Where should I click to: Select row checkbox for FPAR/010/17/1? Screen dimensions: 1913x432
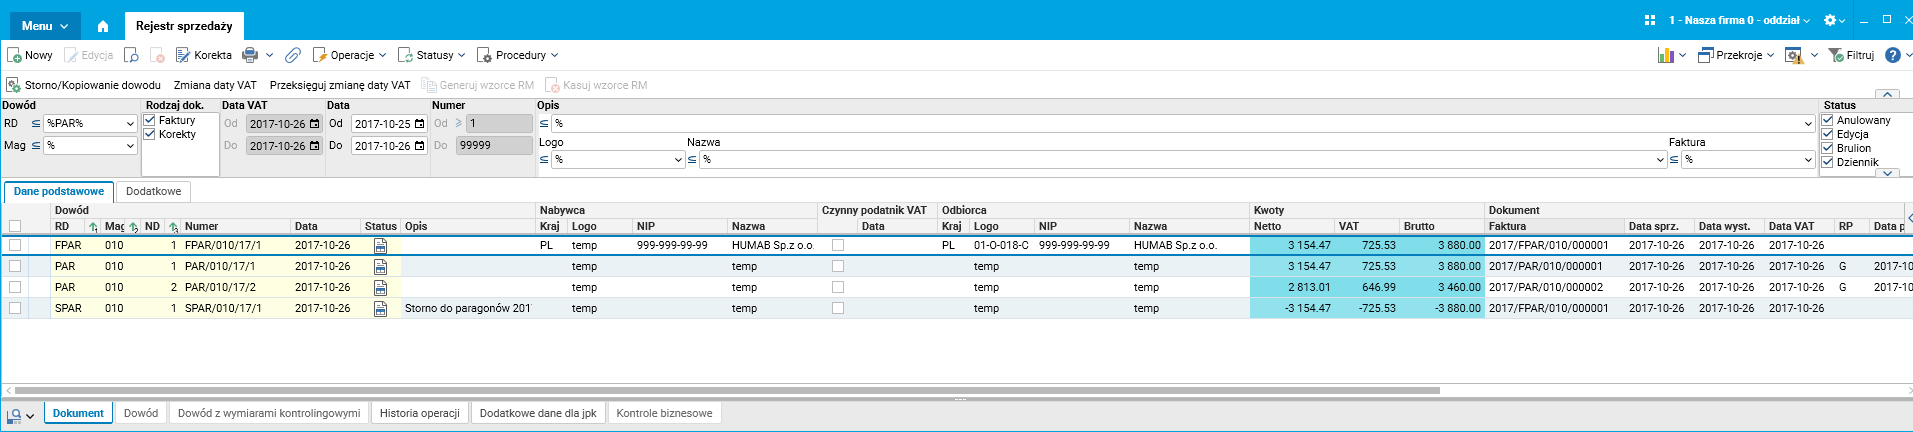(x=15, y=245)
